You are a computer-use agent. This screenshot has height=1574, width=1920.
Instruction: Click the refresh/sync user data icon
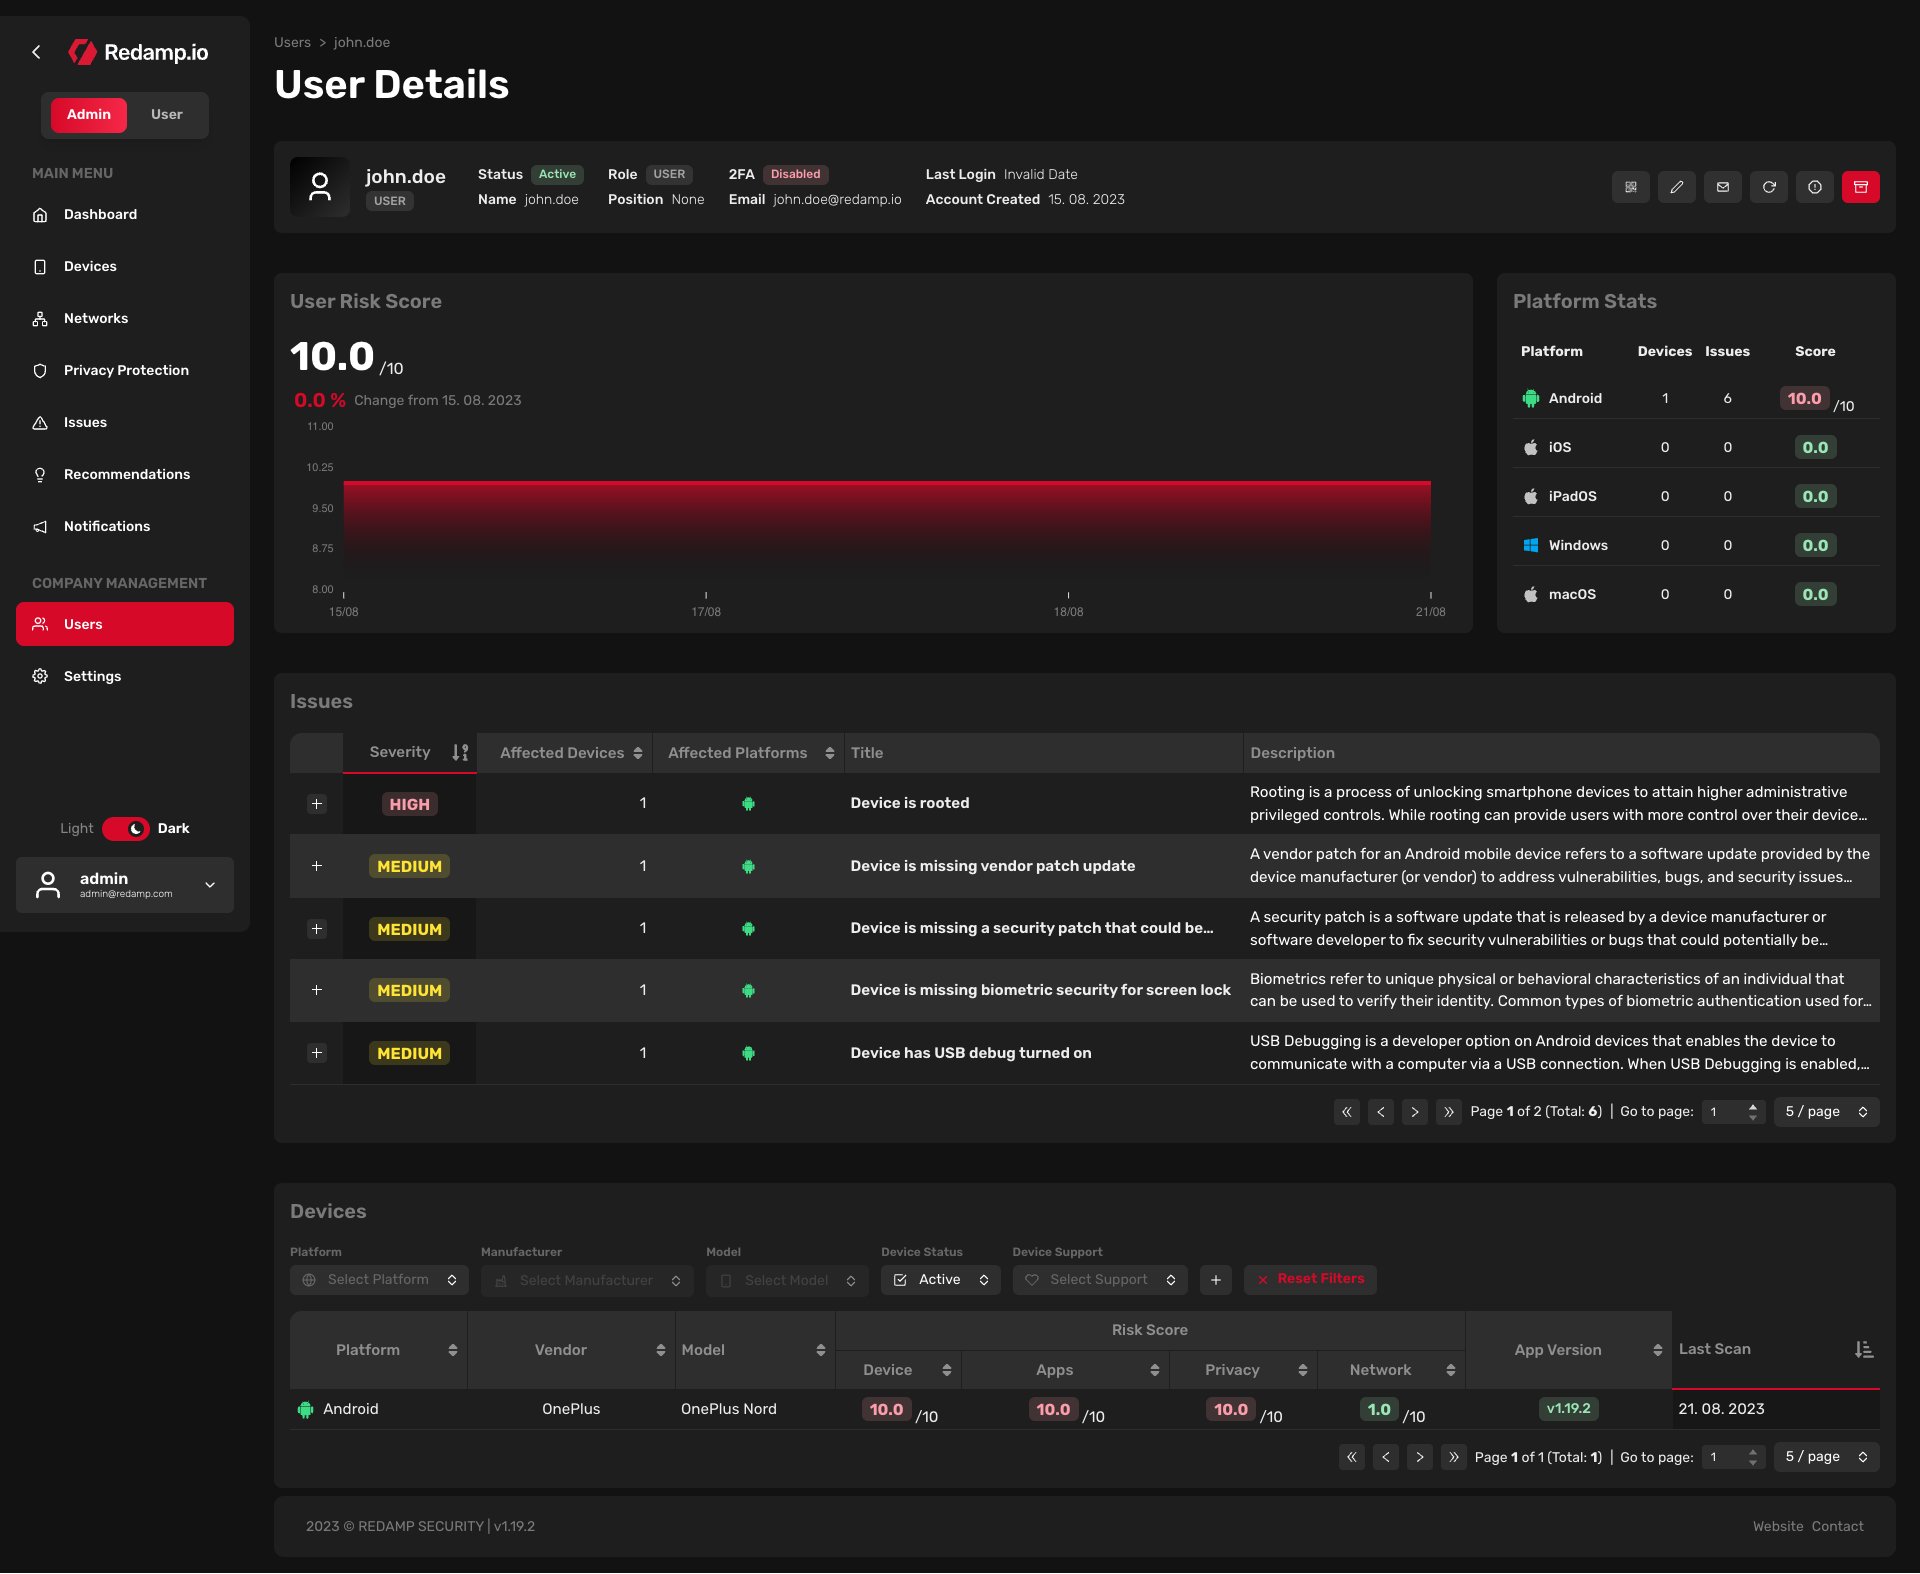[1769, 187]
